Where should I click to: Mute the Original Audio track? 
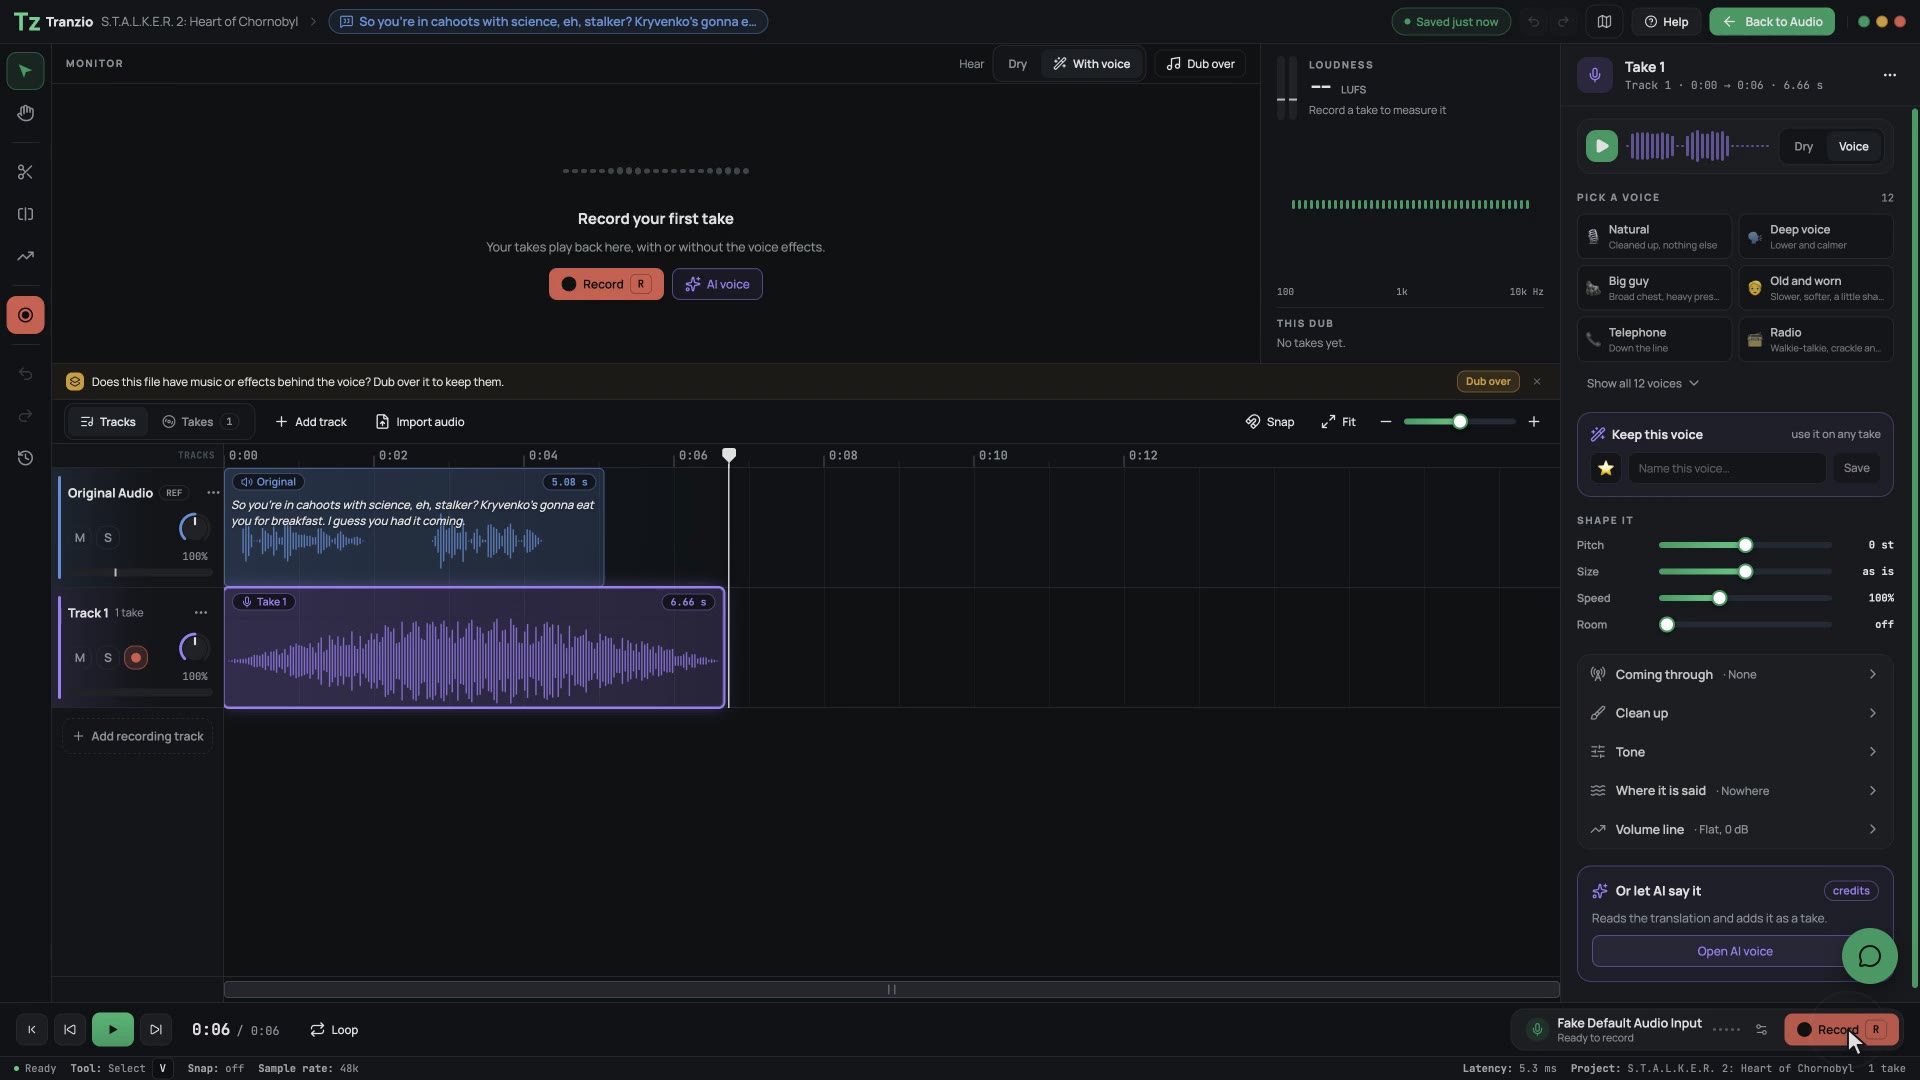tap(80, 538)
